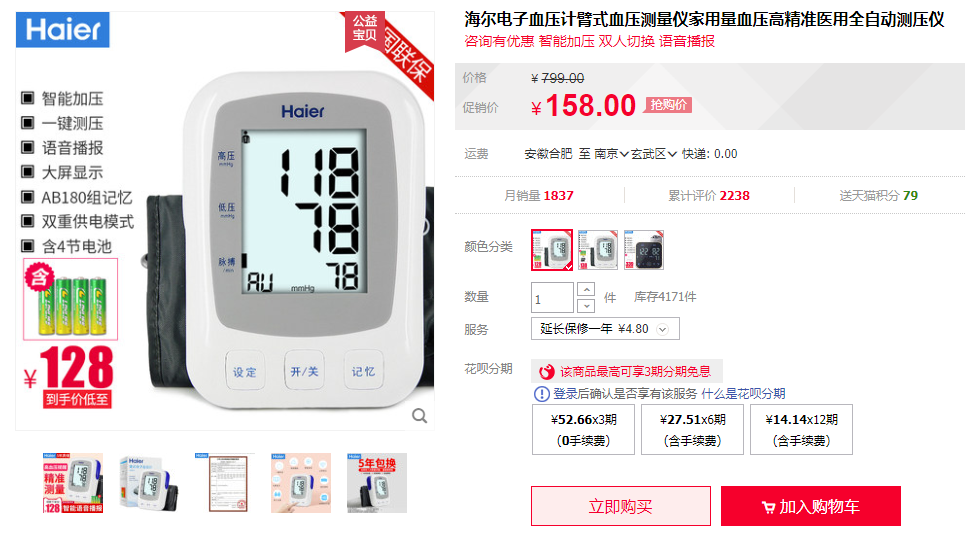
Task: Select the ¥52.66x3期 installment plan
Action: (x=583, y=430)
